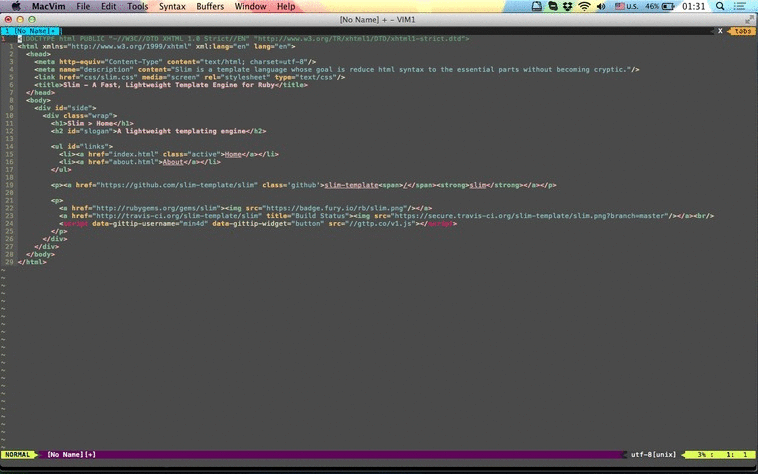
Task: Click the window title '[No Name] + - VIM1'
Action: [x=378, y=19]
